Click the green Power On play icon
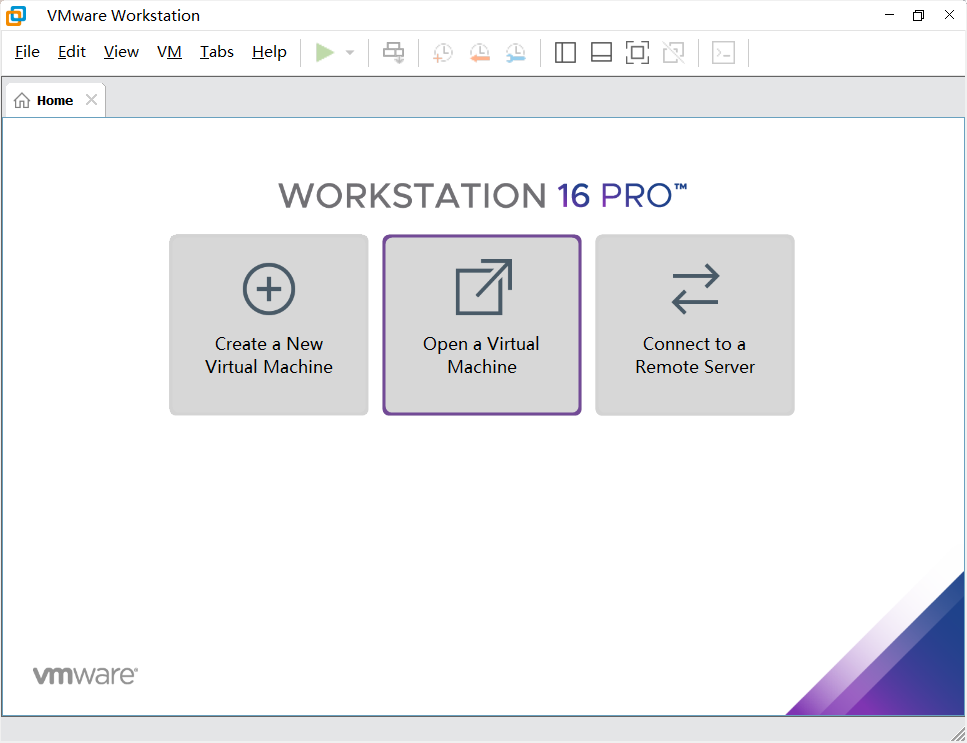967x743 pixels. pos(324,52)
